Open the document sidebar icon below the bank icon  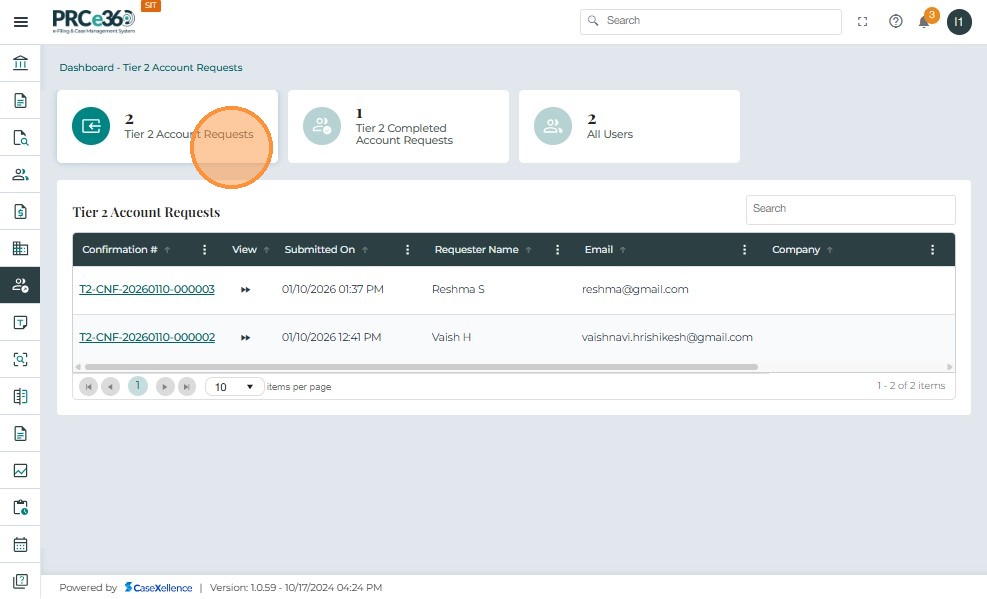[20, 101]
